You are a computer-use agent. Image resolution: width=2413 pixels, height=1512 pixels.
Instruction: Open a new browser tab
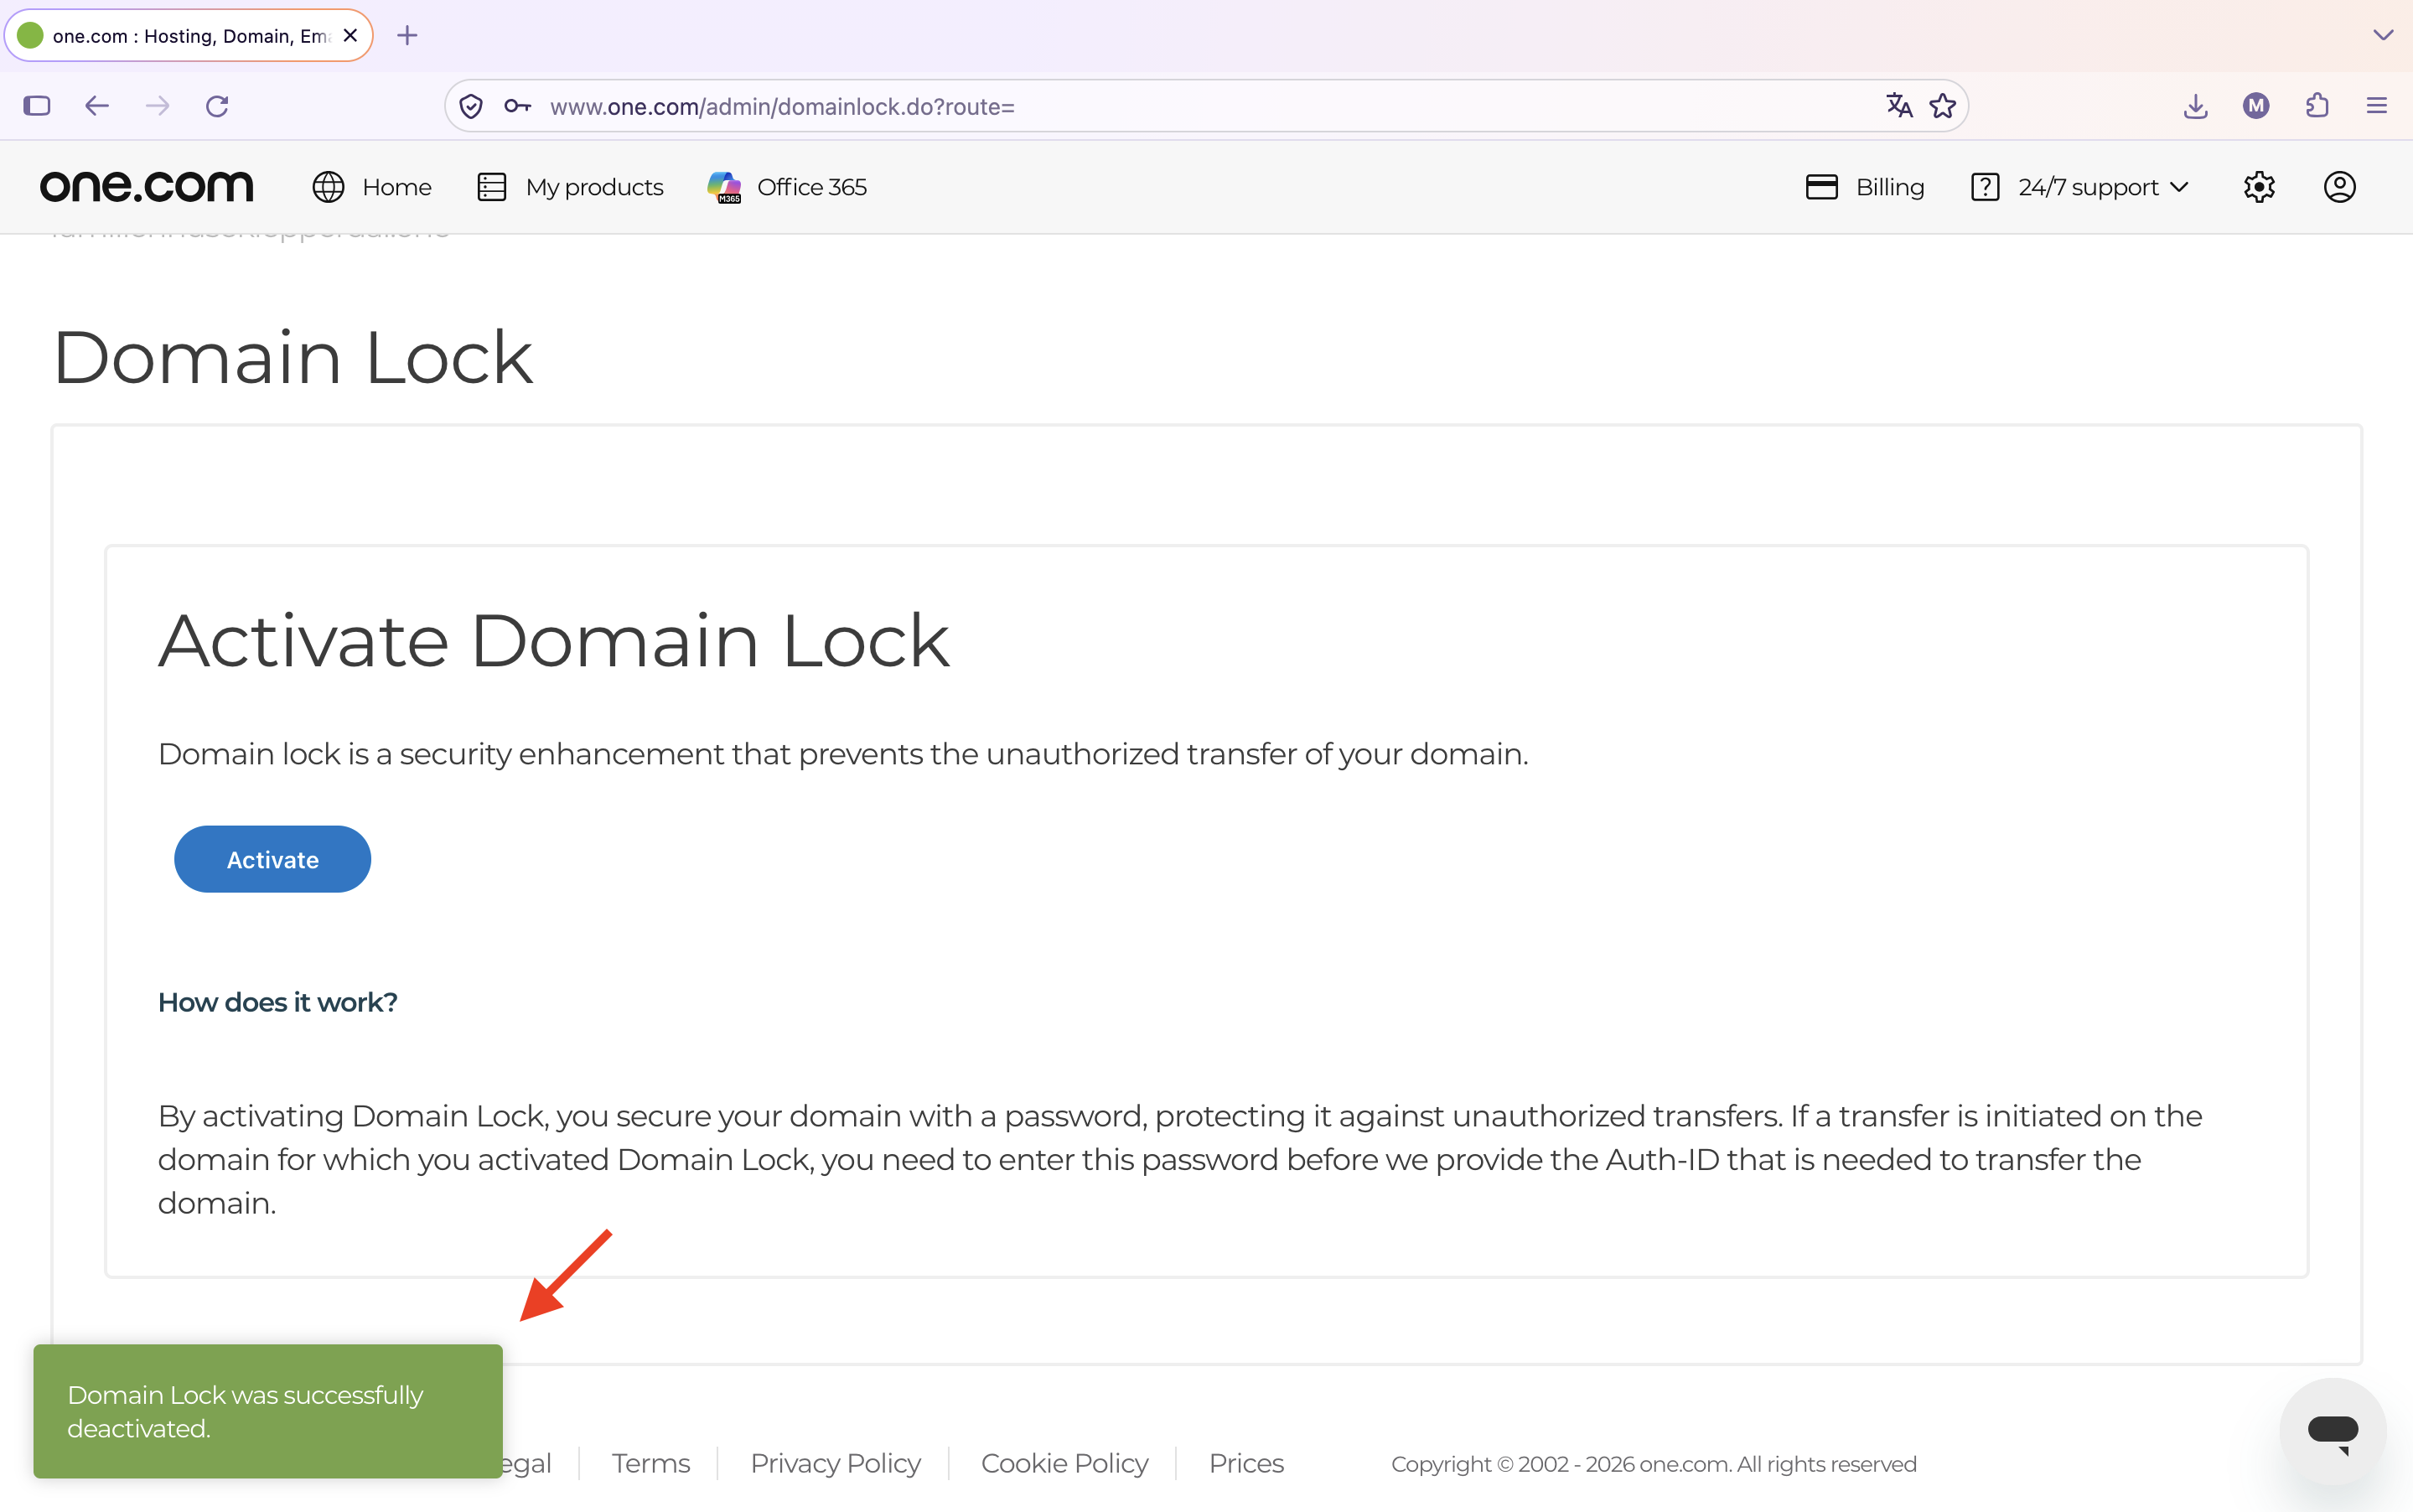click(x=407, y=36)
